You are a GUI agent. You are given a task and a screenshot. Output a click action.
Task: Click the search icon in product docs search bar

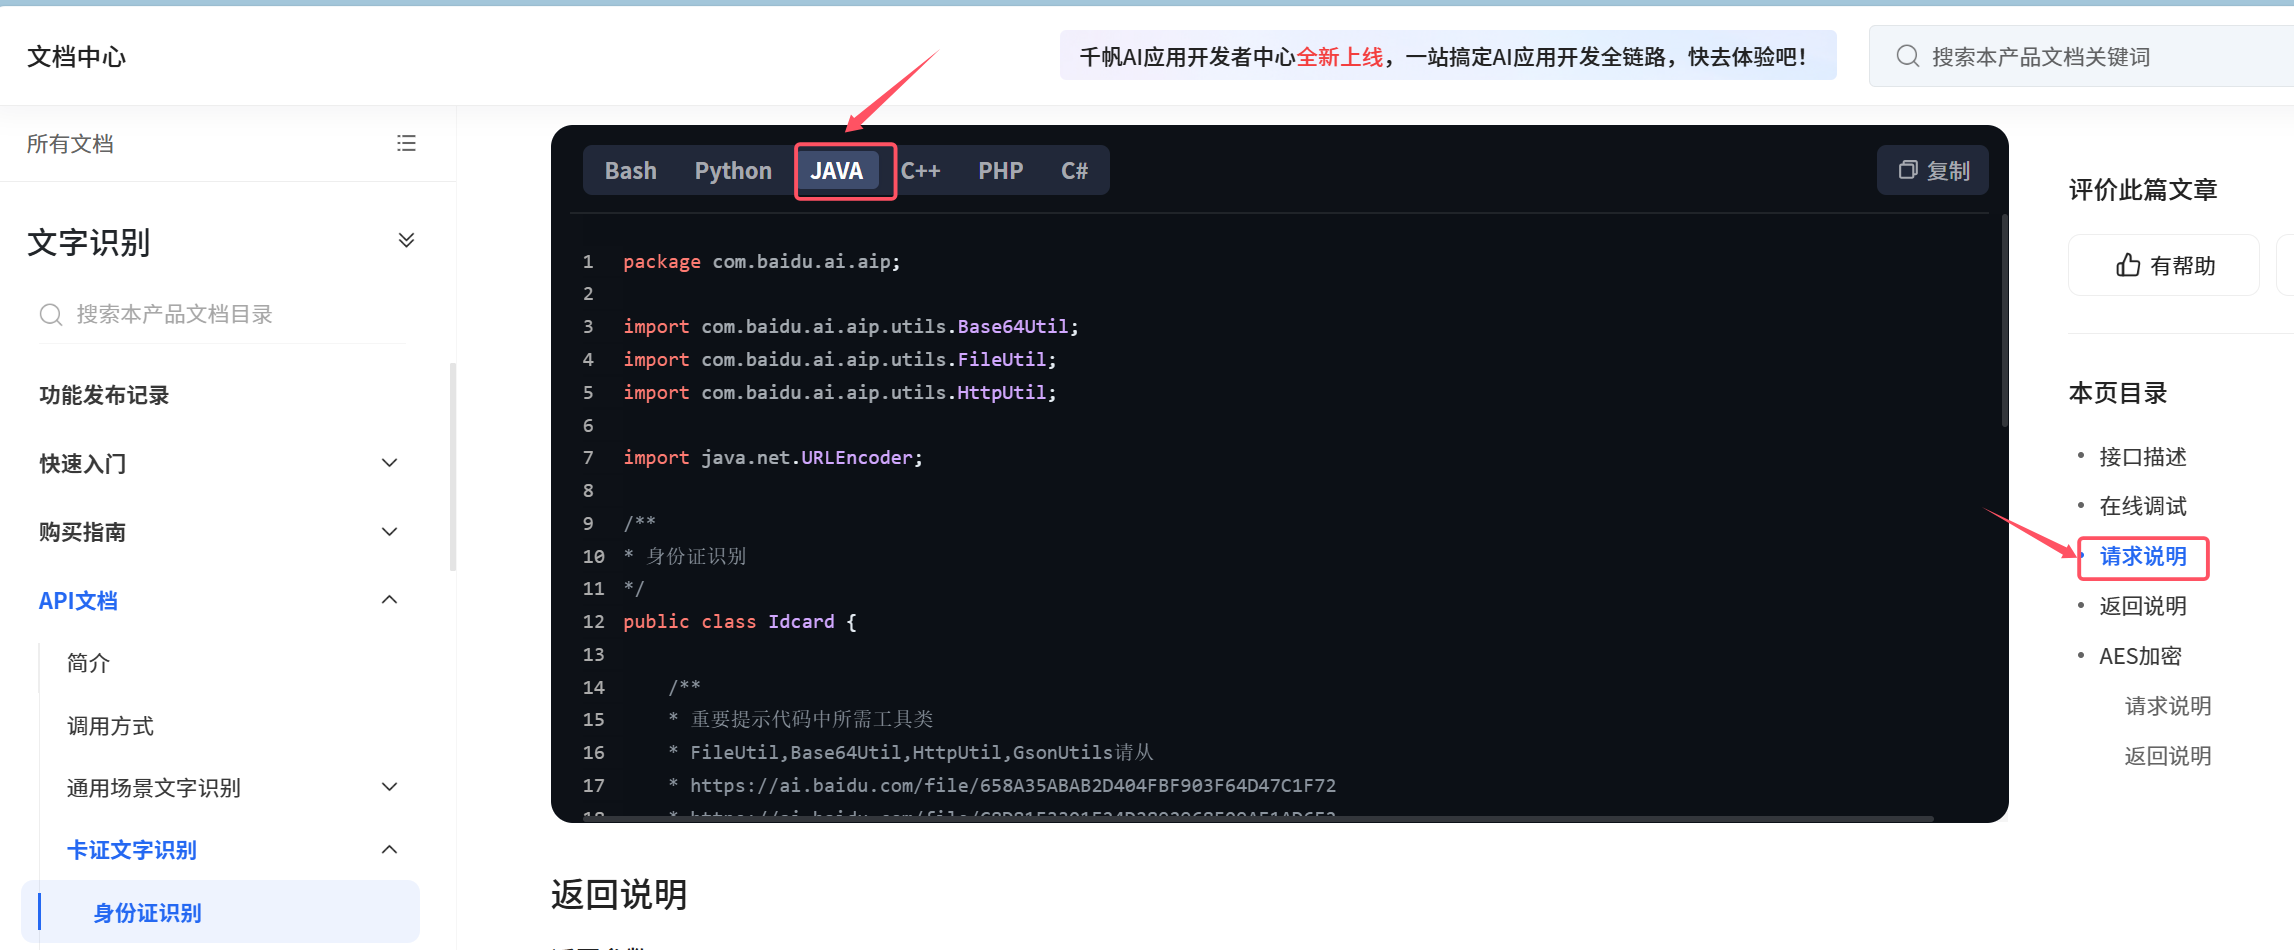(1907, 56)
